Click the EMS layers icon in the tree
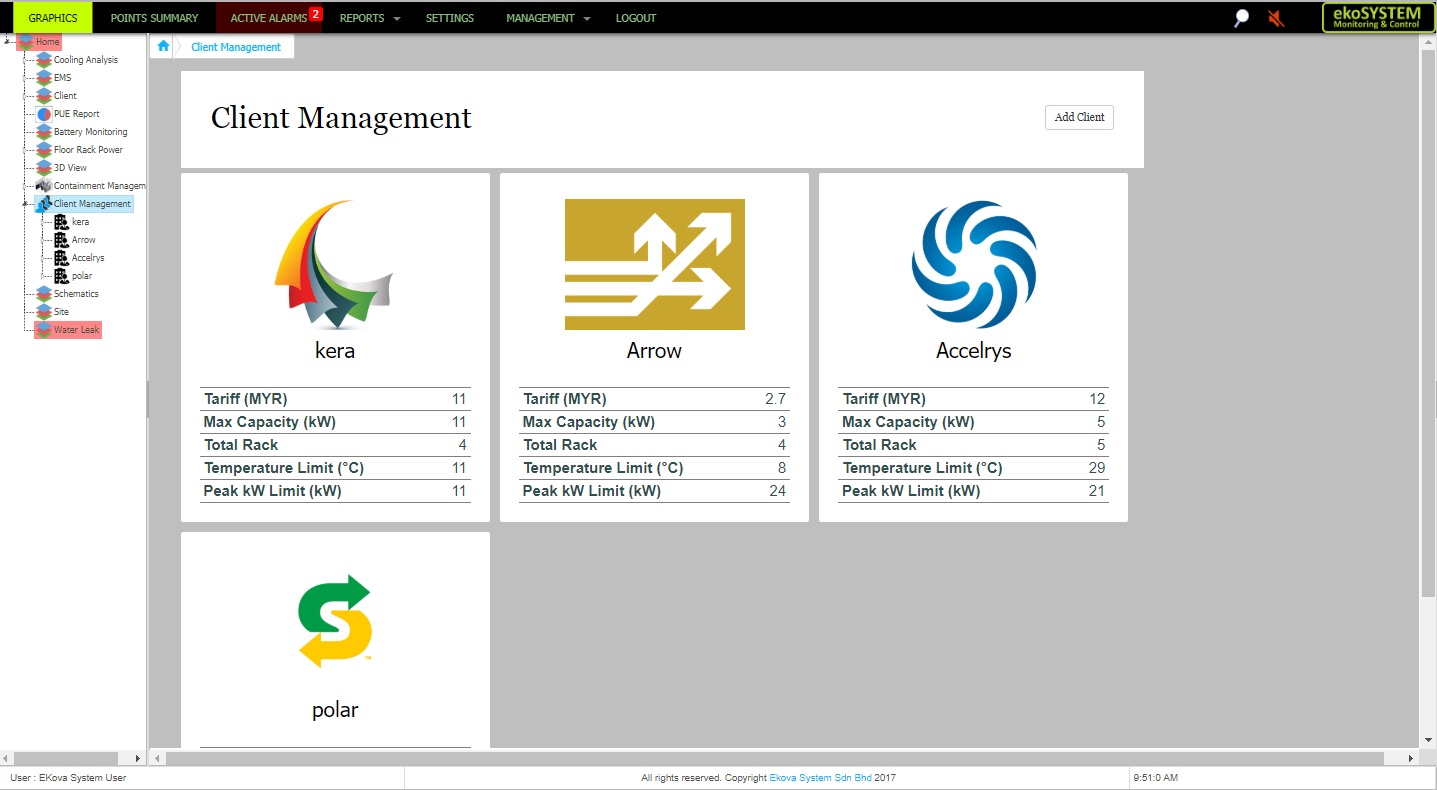The image size is (1437, 790). coord(43,78)
